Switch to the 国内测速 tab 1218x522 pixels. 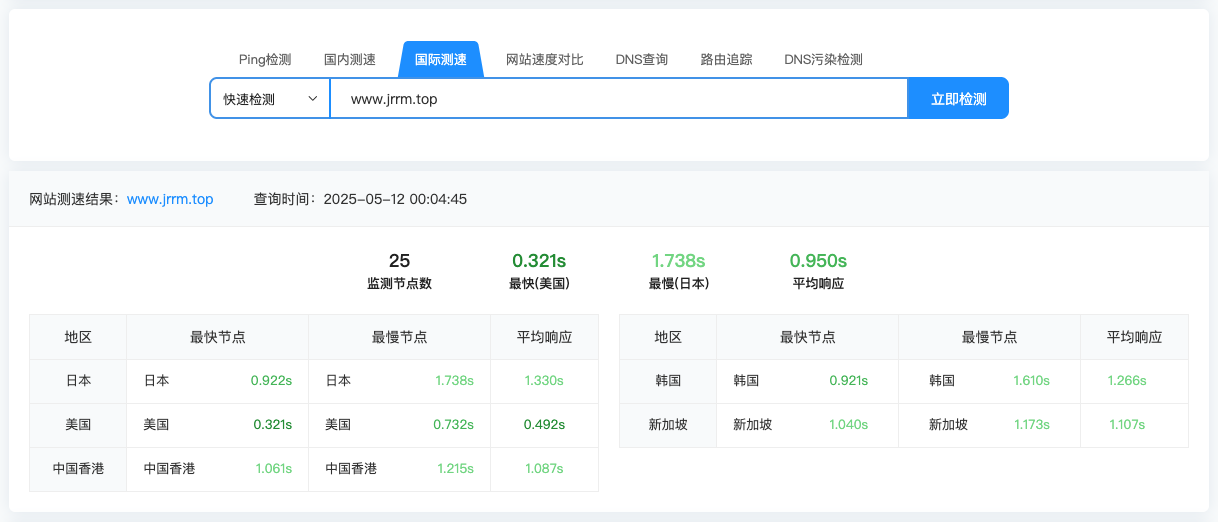pyautogui.click(x=350, y=60)
